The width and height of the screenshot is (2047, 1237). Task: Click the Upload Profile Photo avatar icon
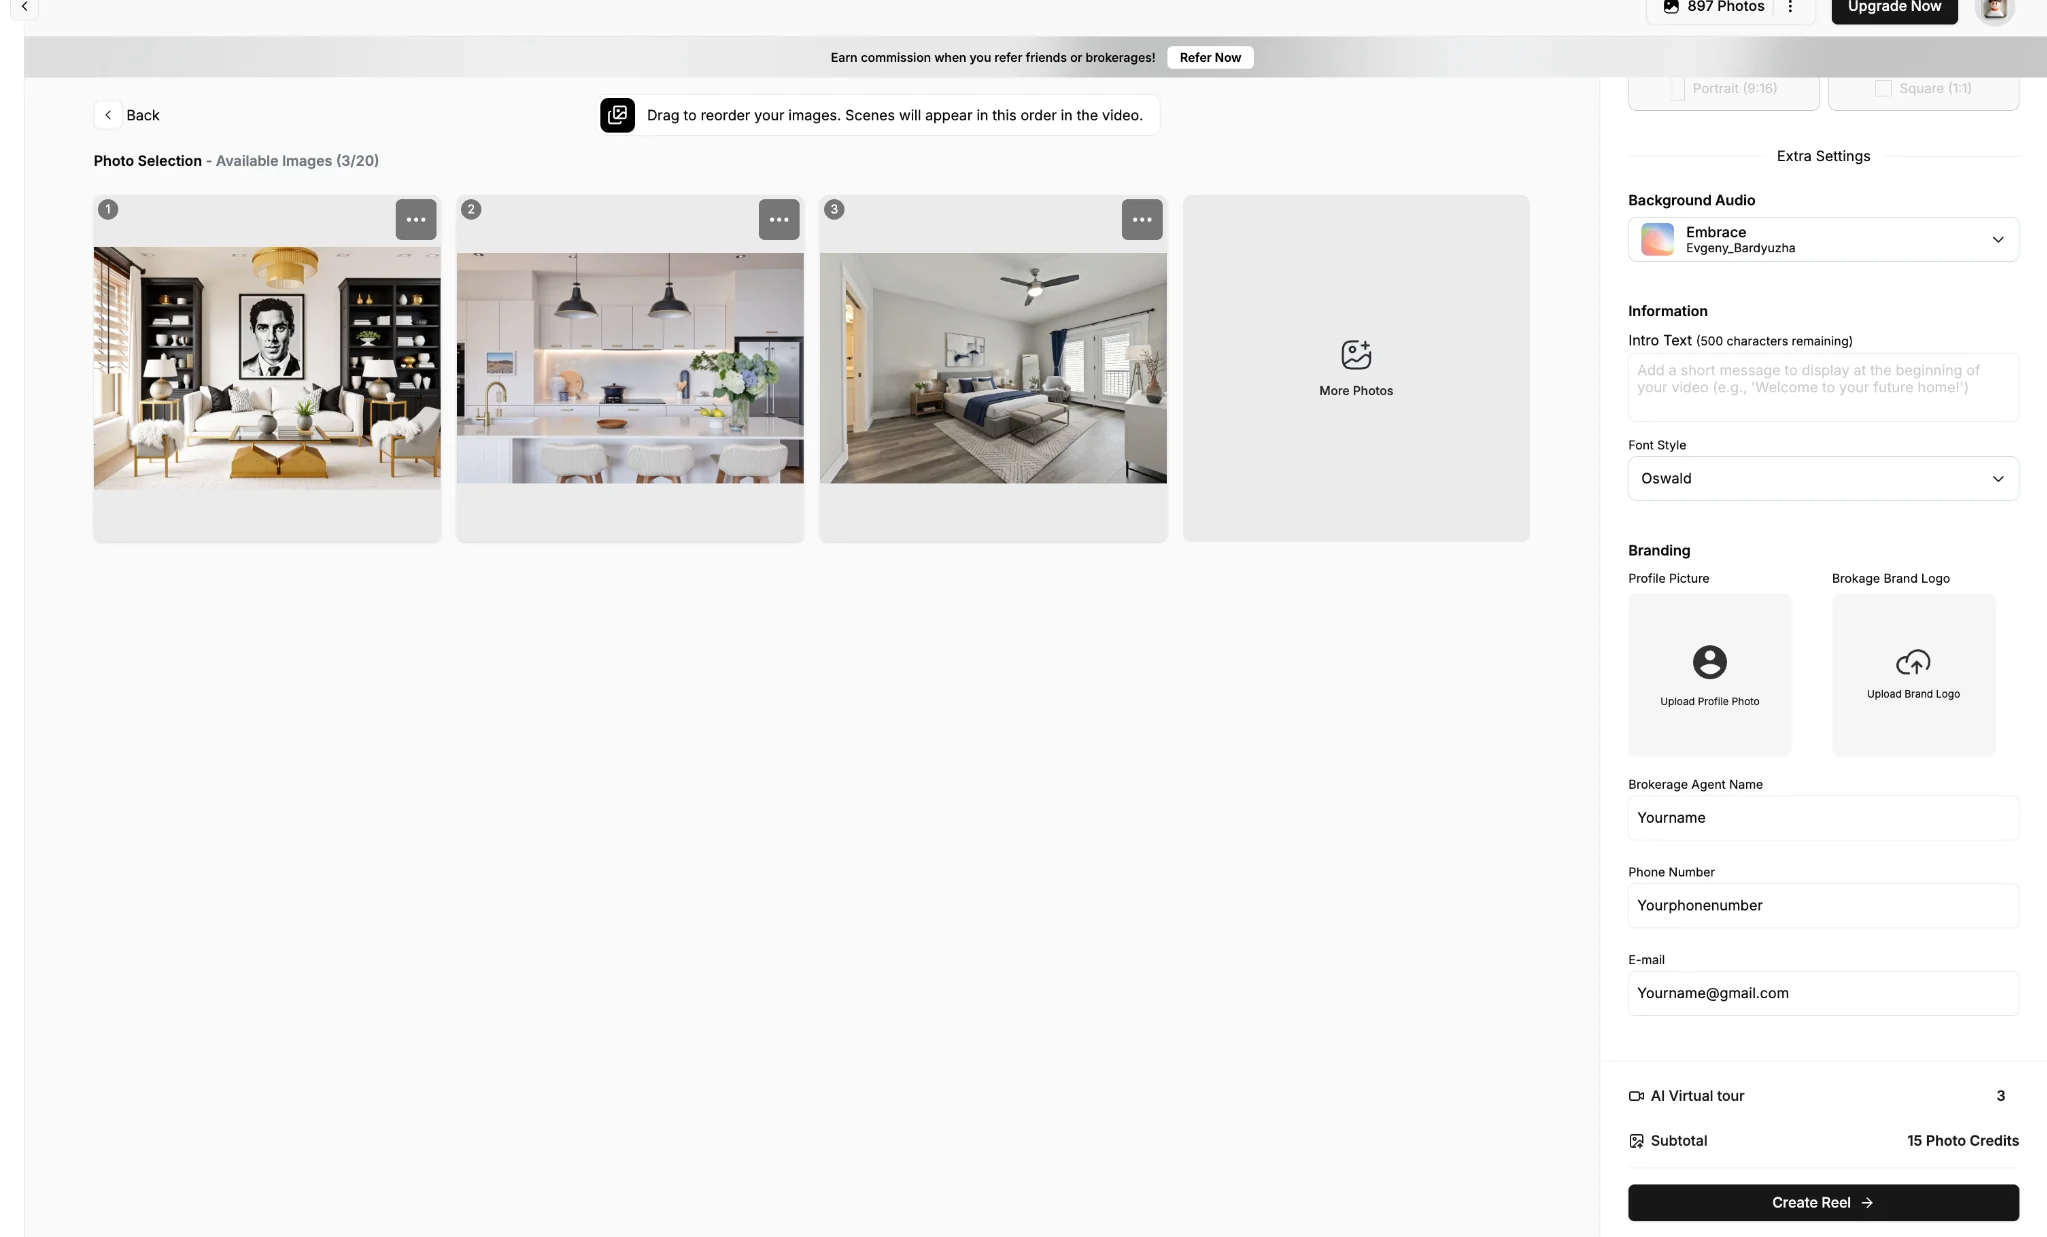click(1709, 662)
